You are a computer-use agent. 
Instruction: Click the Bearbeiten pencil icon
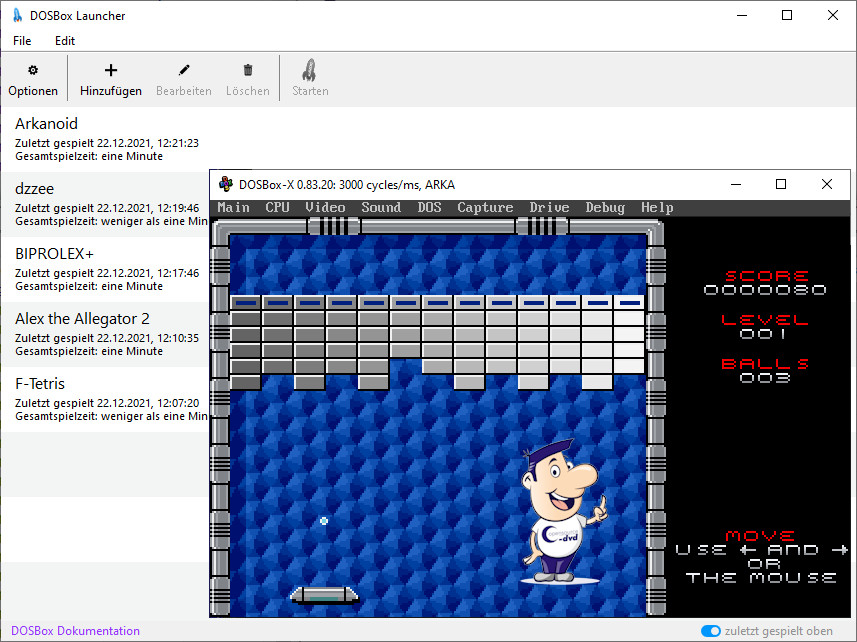pyautogui.click(x=184, y=70)
